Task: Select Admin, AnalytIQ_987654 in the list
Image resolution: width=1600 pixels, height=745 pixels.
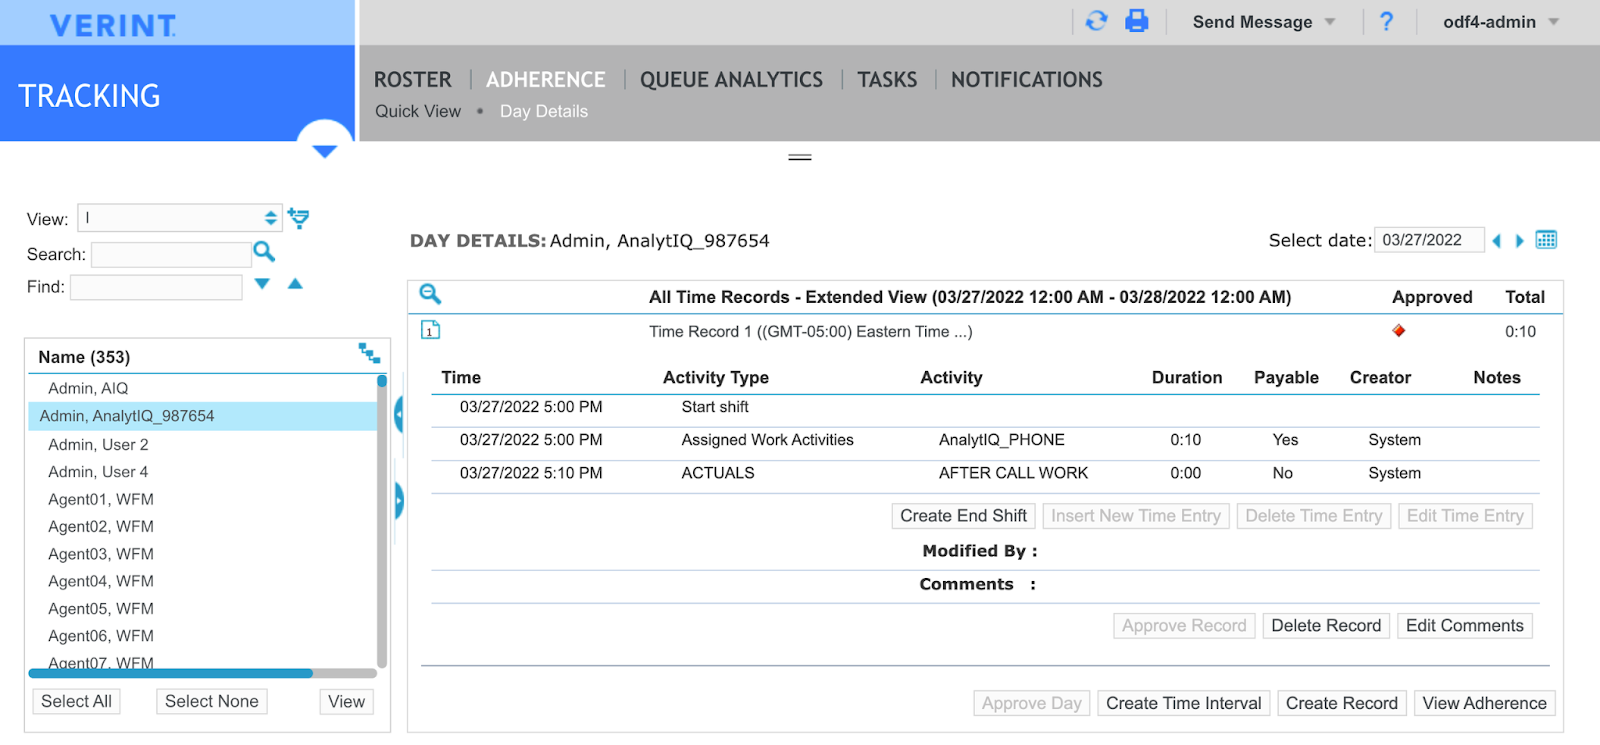Action: coord(203,416)
